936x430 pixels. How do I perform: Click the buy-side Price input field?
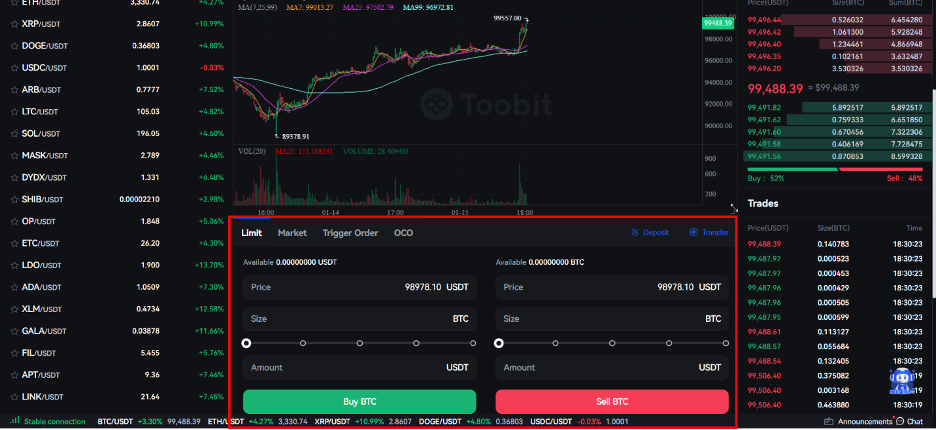(x=358, y=287)
